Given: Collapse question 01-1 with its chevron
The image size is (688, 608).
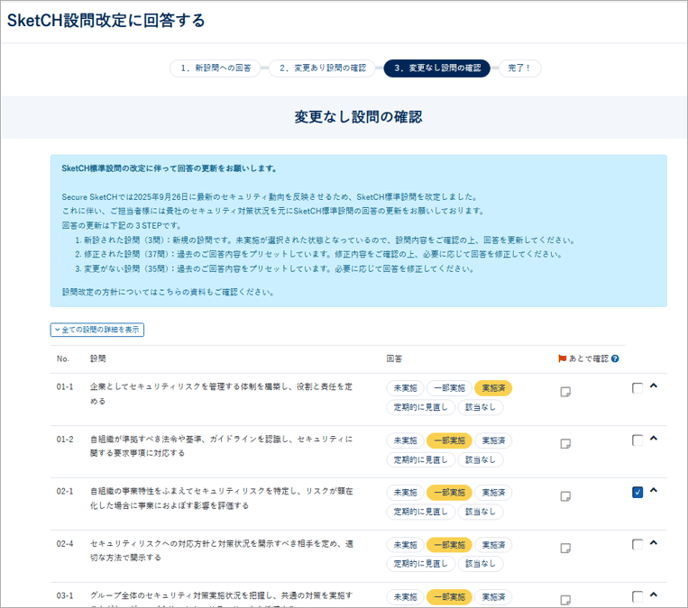Looking at the screenshot, I should pos(653,386).
